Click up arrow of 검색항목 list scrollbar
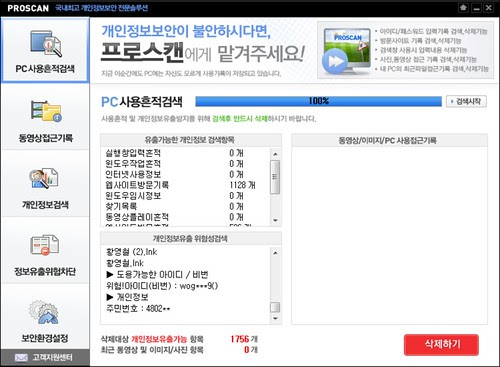Image resolution: width=500 pixels, height=367 pixels. (x=275, y=154)
